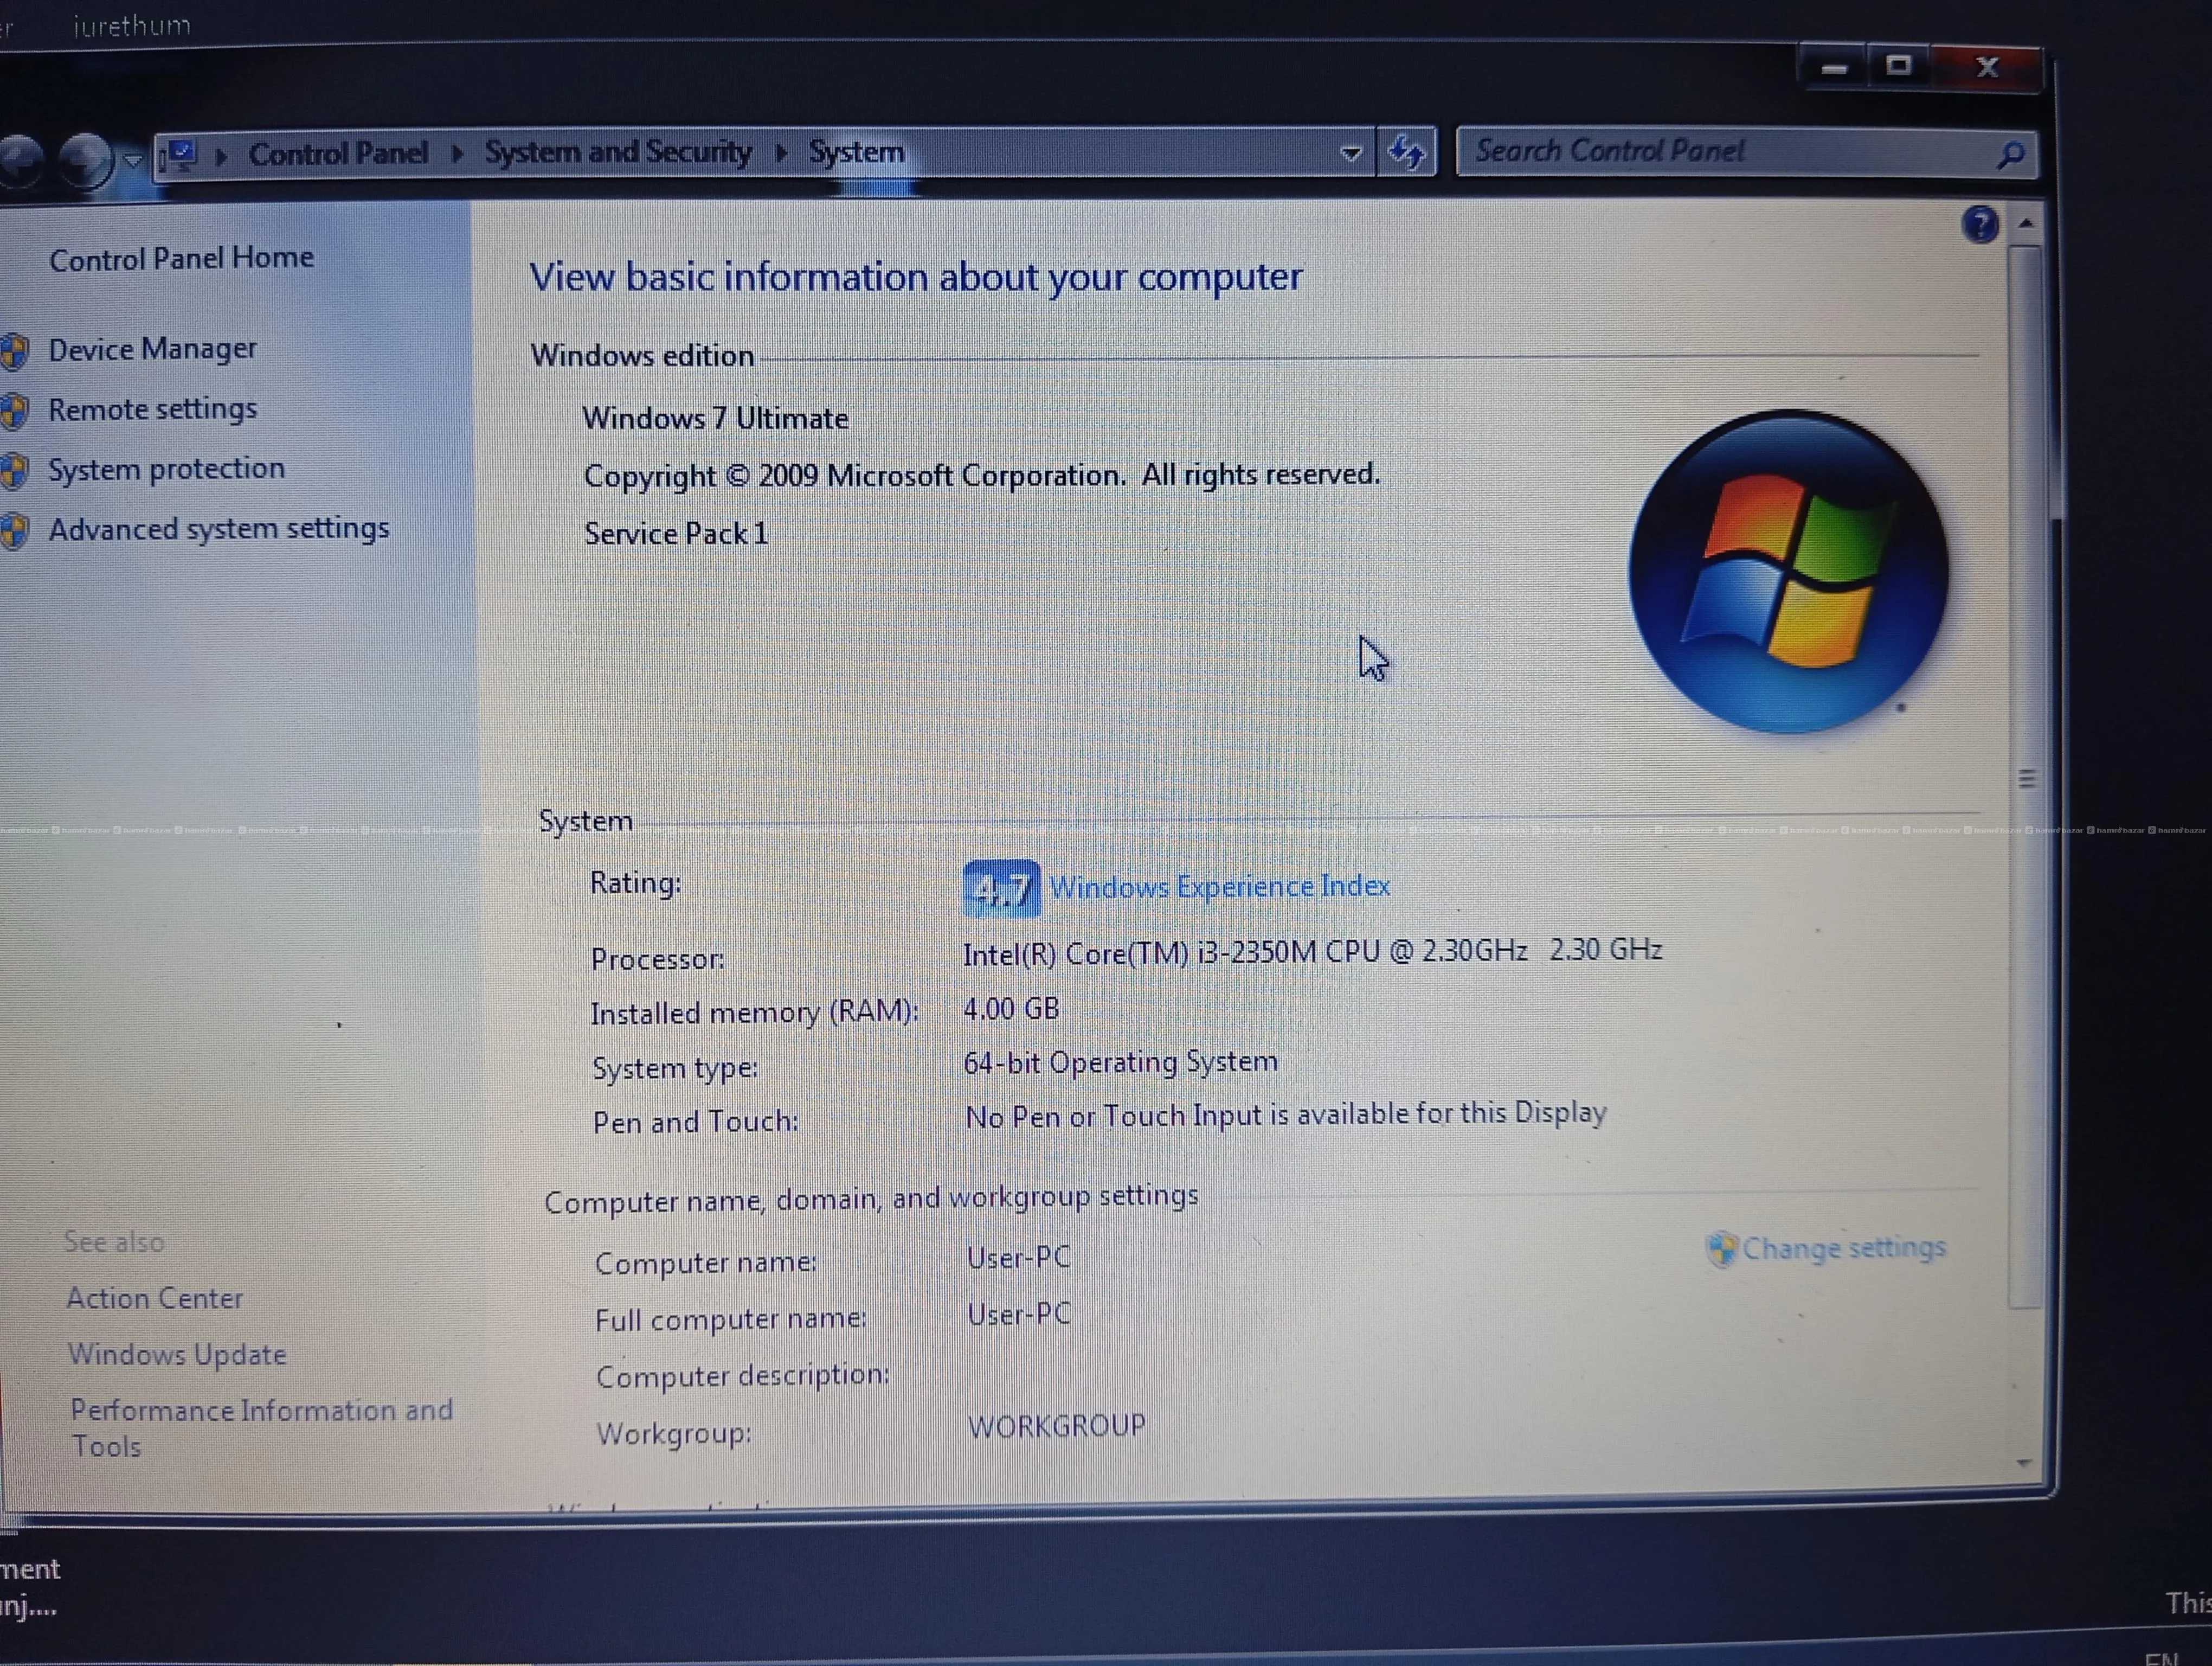
Task: Click the Remote settings shield icon
Action: pos(14,411)
